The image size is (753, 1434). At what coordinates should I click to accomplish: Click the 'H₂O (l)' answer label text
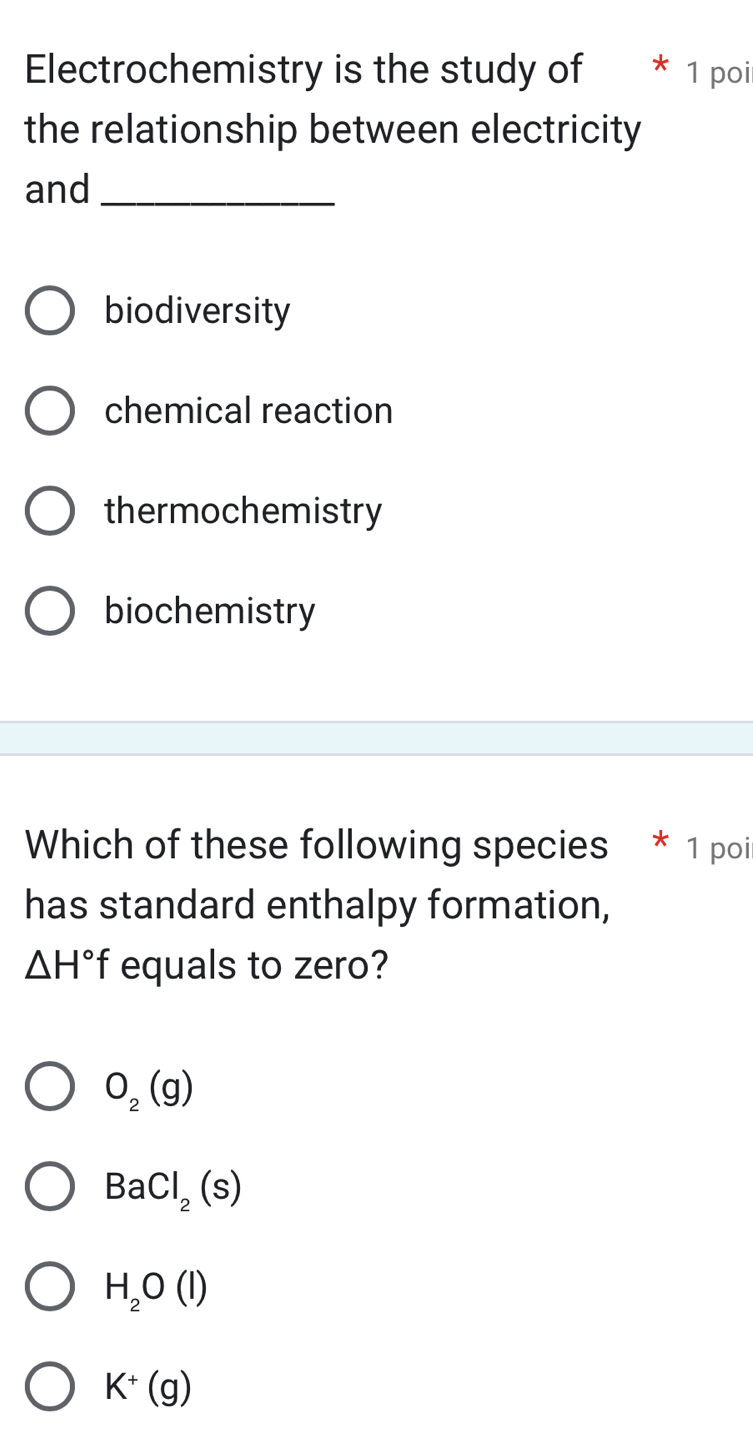click(156, 1287)
